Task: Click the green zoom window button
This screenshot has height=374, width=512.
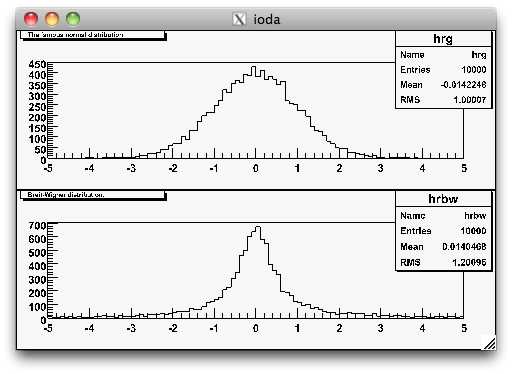Action: (x=73, y=19)
